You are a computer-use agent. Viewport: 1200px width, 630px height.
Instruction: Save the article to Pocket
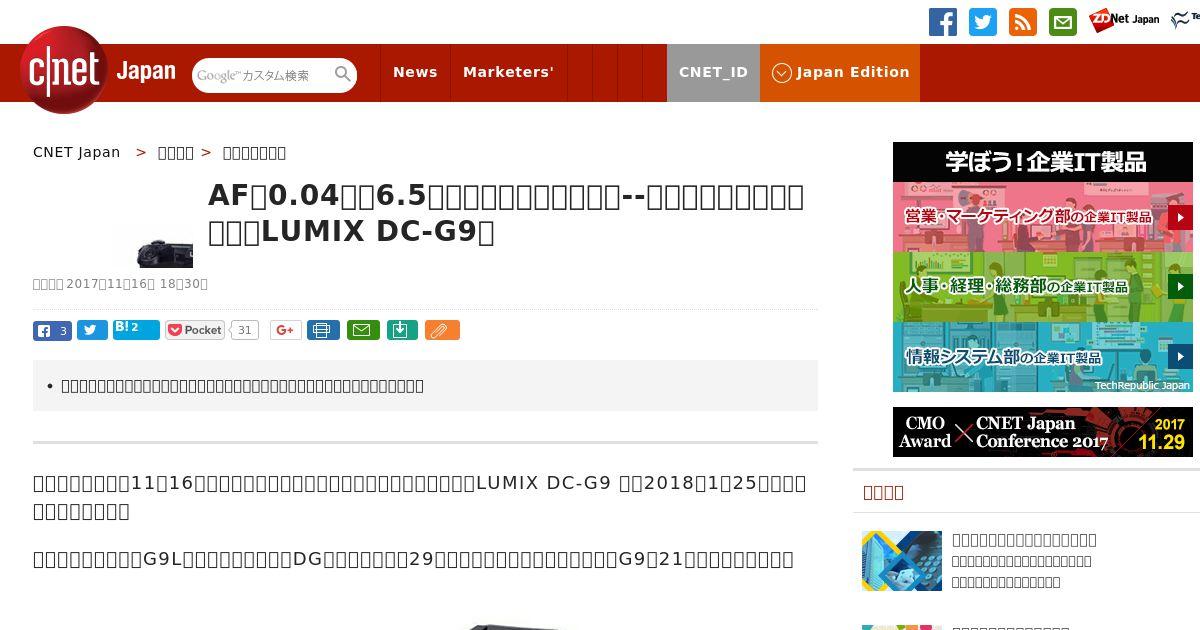tap(195, 330)
